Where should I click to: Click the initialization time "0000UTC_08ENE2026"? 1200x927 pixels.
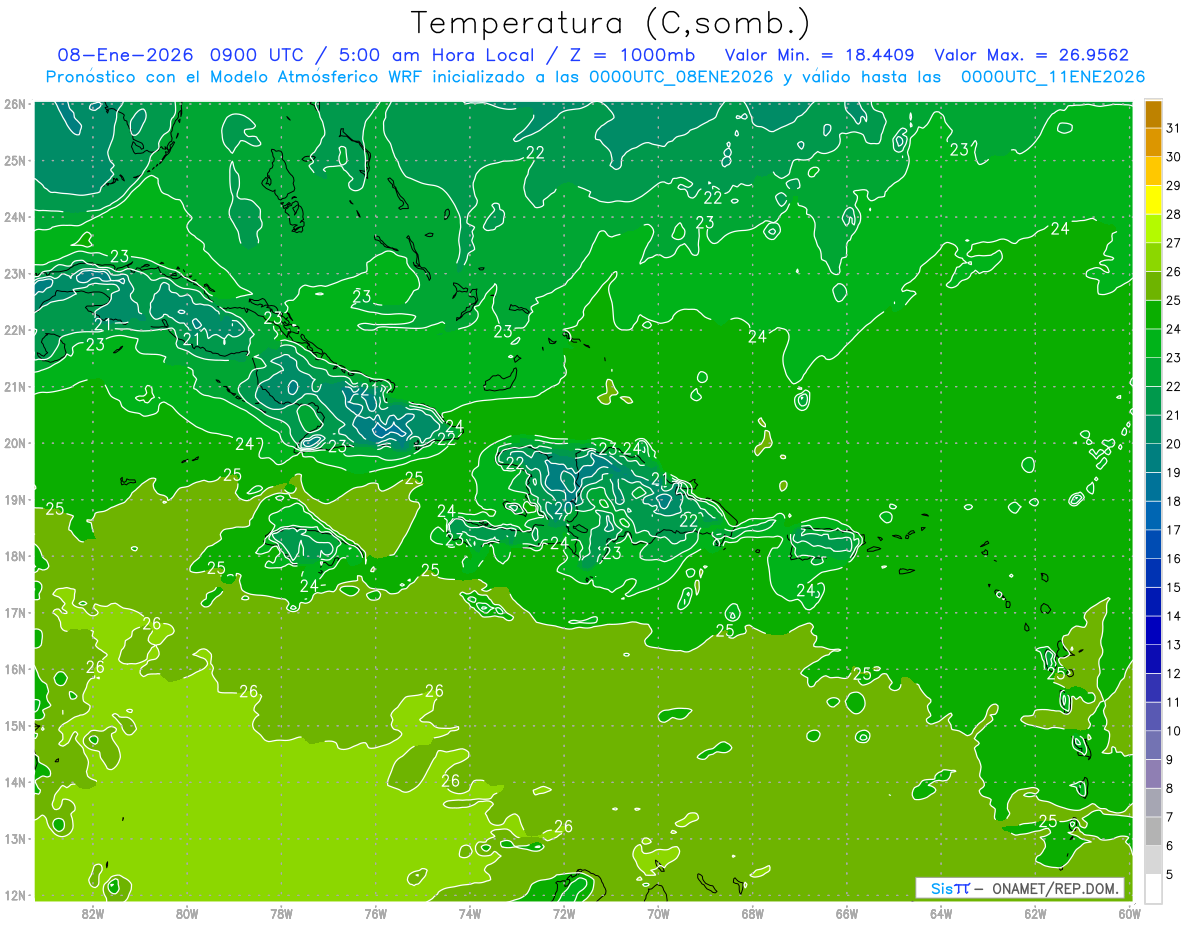point(681,77)
